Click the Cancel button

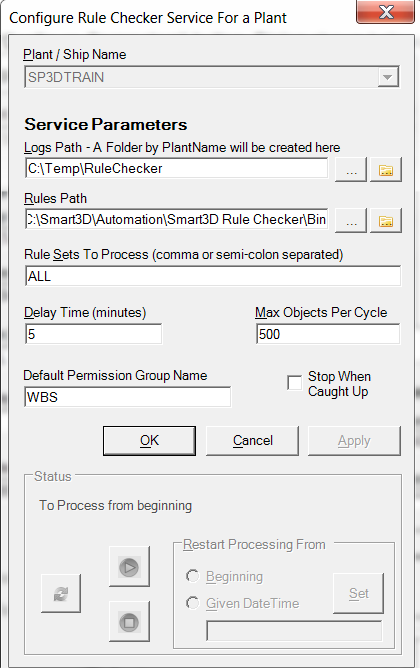252,441
